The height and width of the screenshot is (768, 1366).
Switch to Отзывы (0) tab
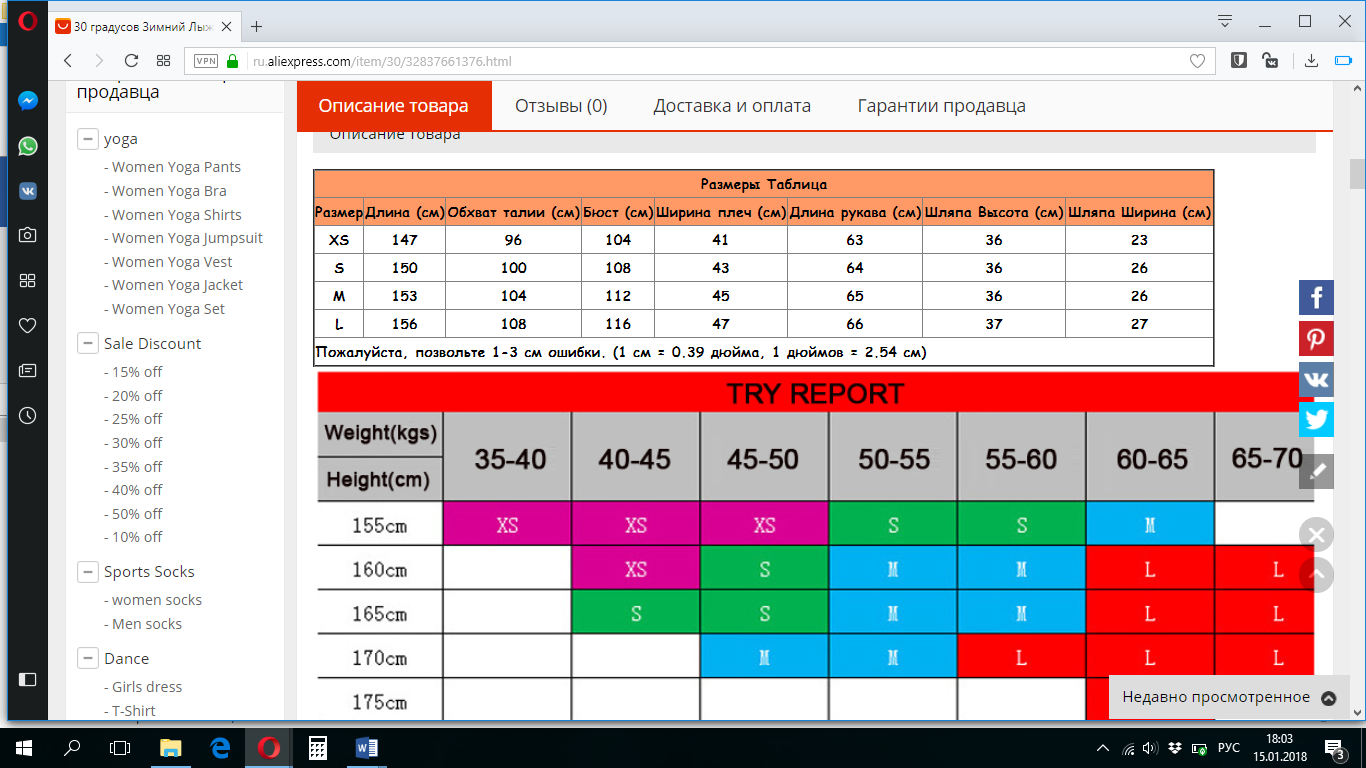pos(561,106)
